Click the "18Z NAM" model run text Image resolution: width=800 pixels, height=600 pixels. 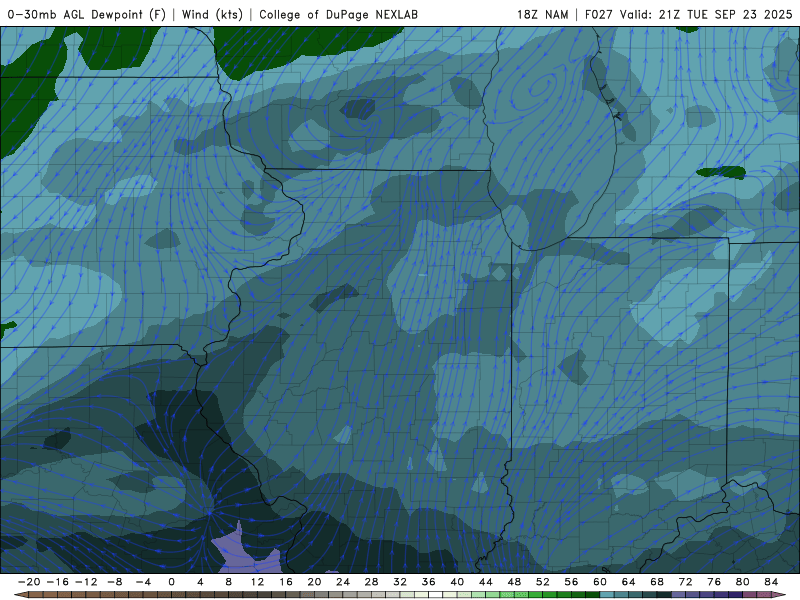pos(542,14)
